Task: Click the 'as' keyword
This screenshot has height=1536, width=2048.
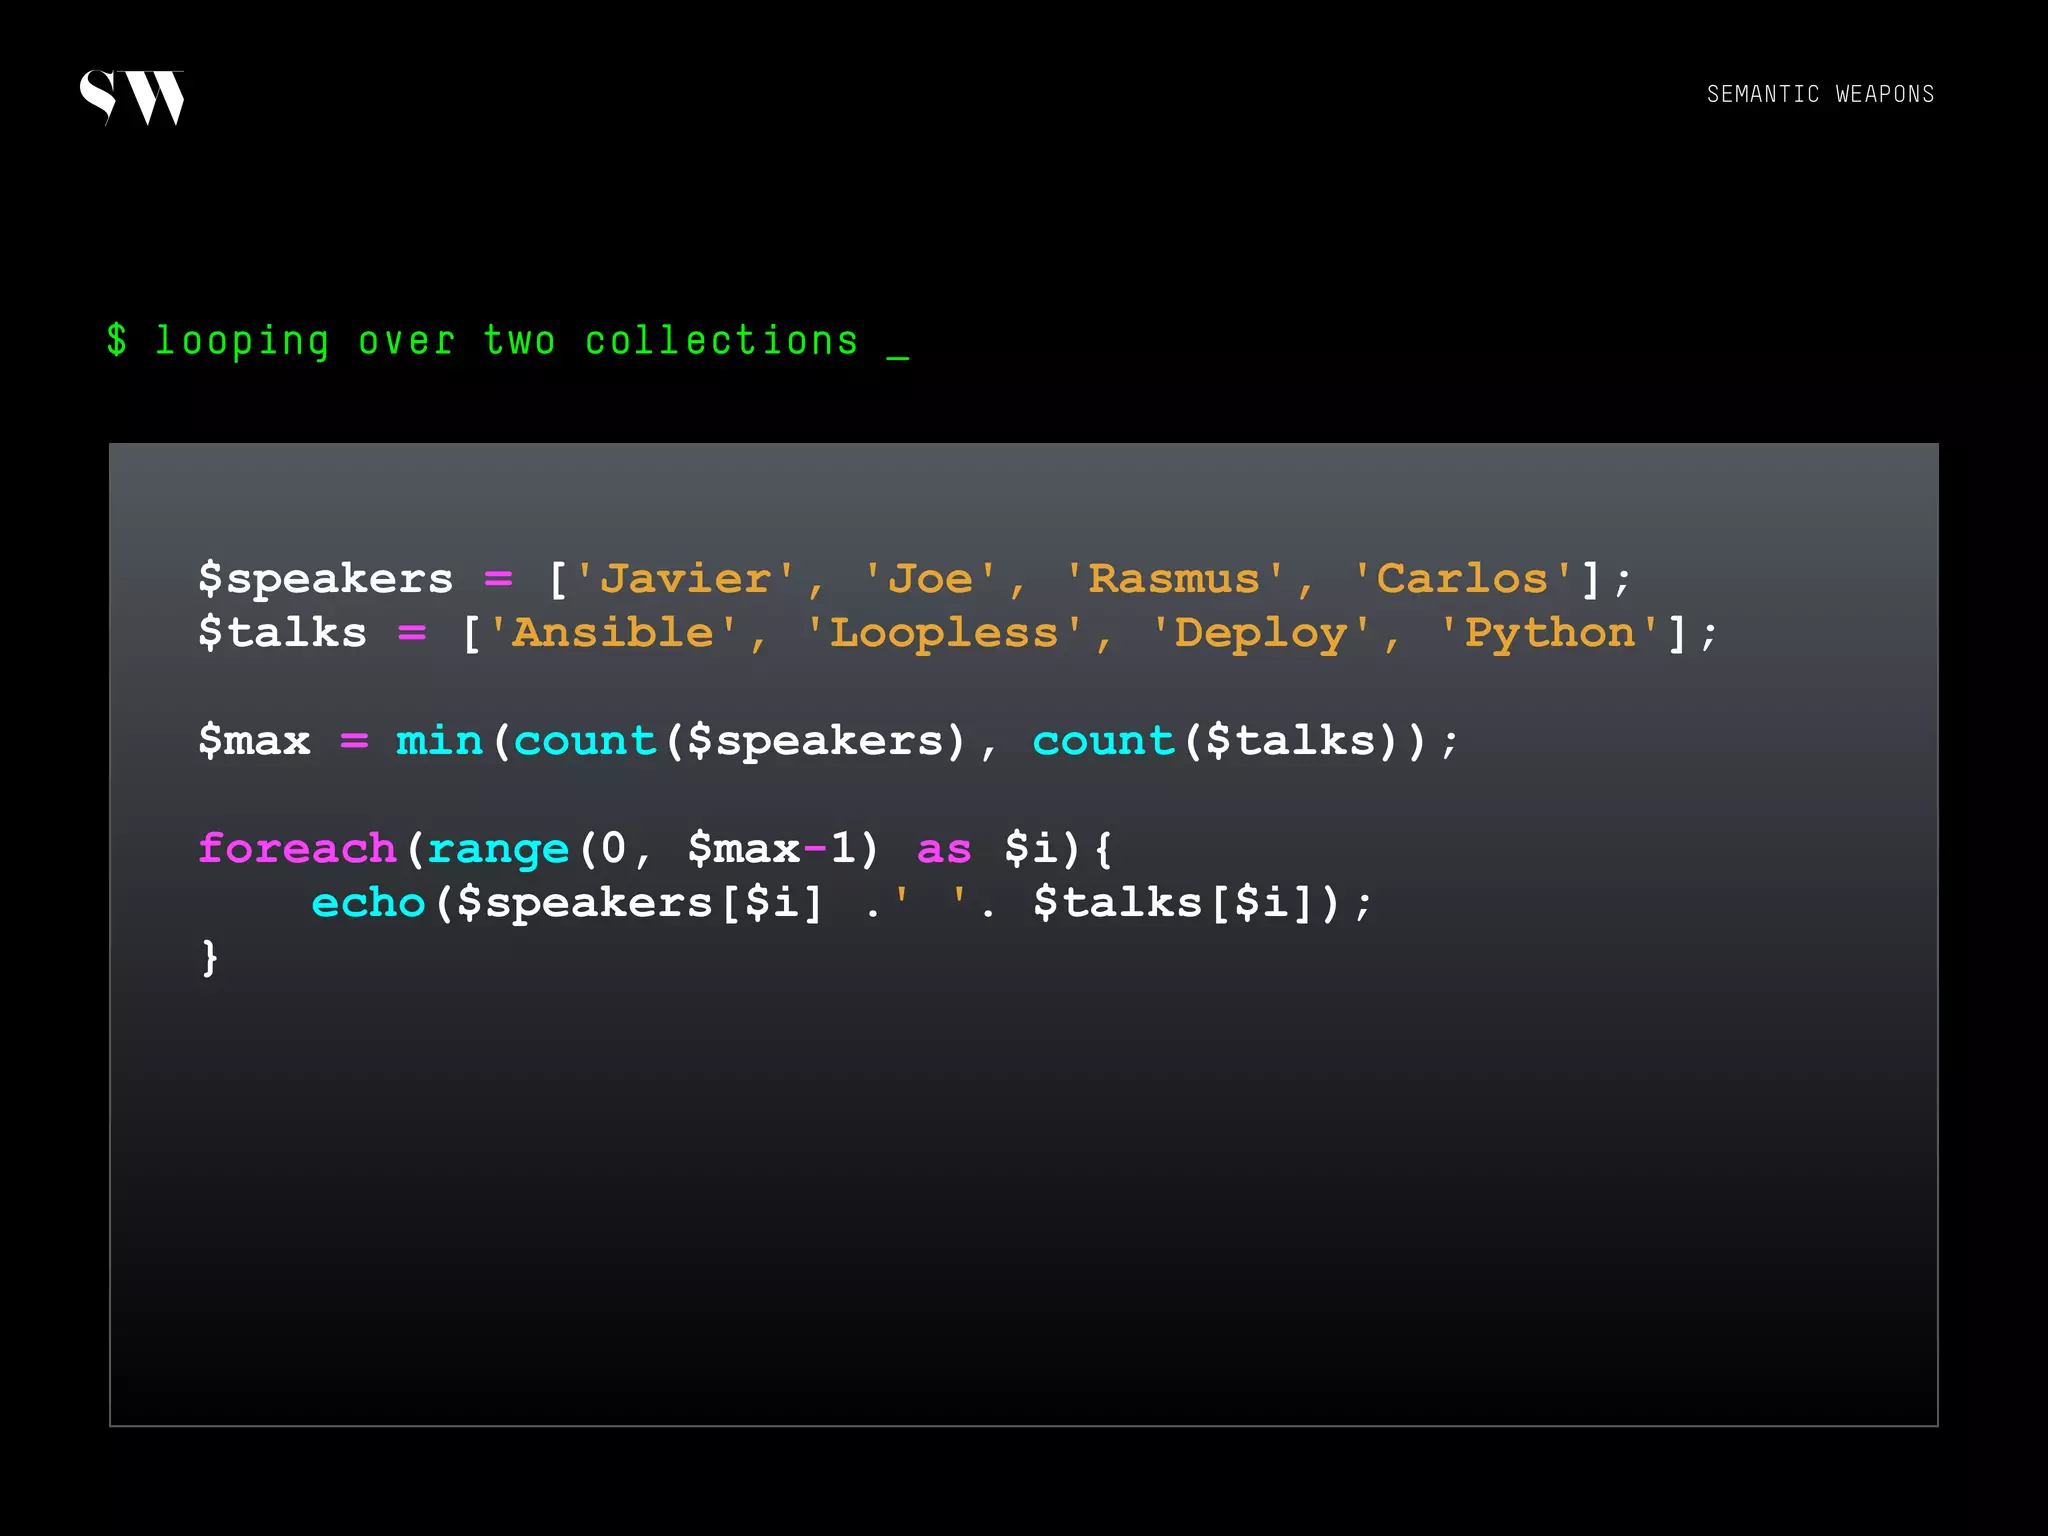Action: tap(944, 849)
